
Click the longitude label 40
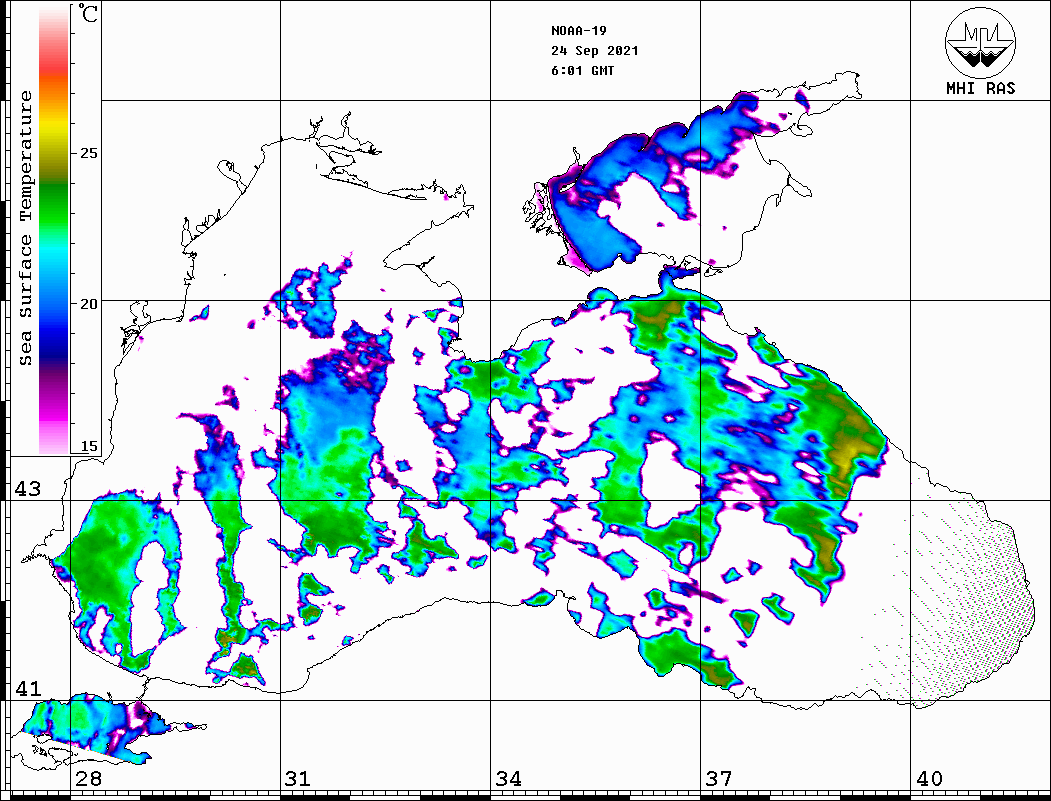[929, 779]
